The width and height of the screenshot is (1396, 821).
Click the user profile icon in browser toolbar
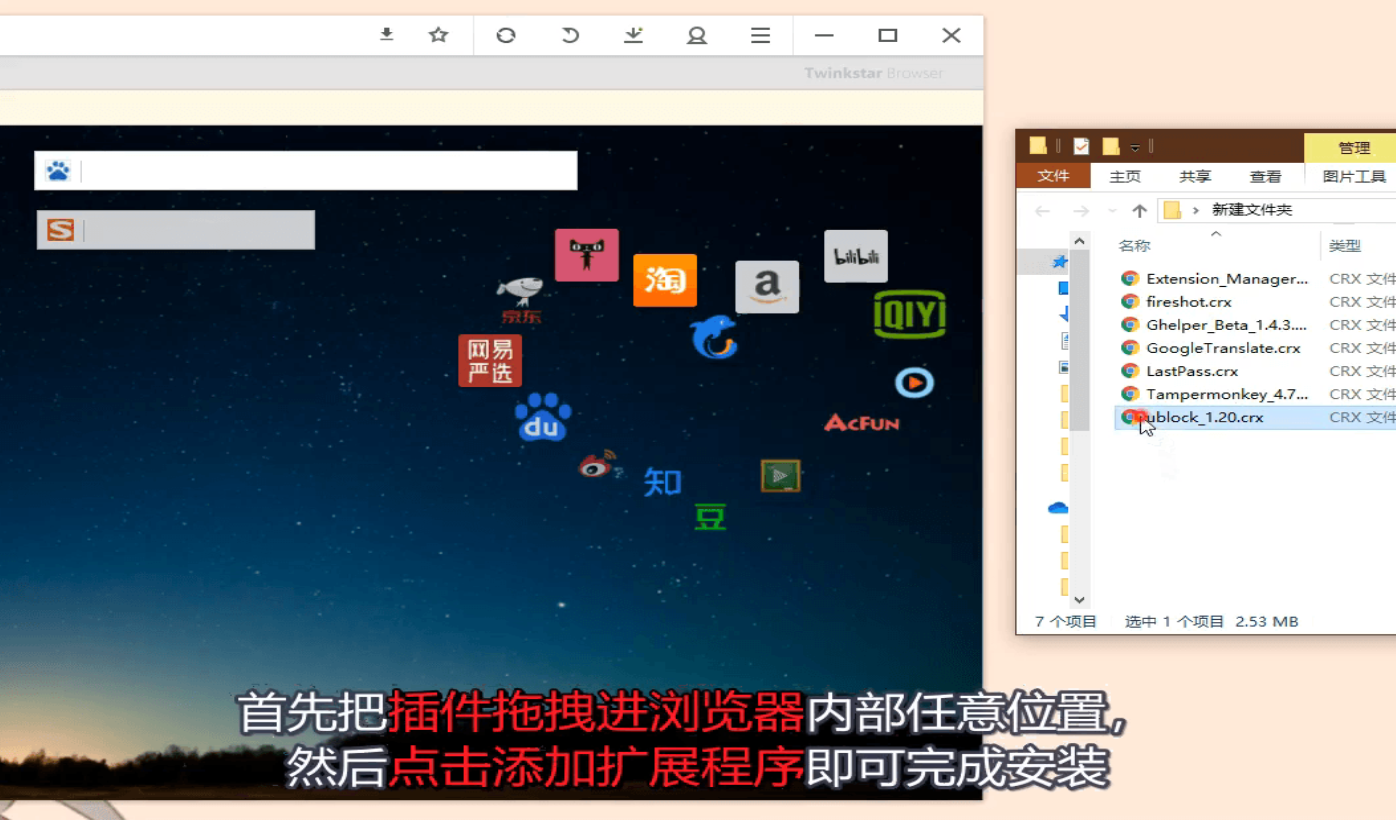click(x=697, y=35)
